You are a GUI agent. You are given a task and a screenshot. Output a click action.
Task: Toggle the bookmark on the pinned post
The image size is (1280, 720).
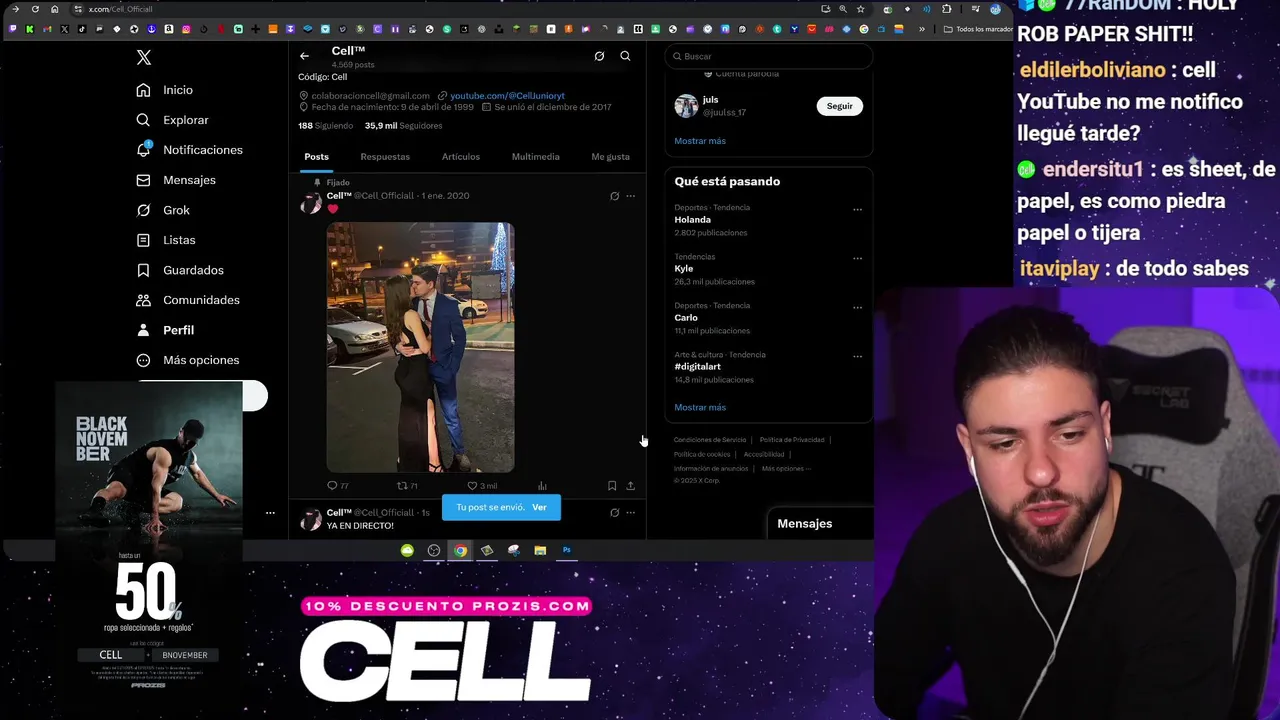click(x=612, y=486)
